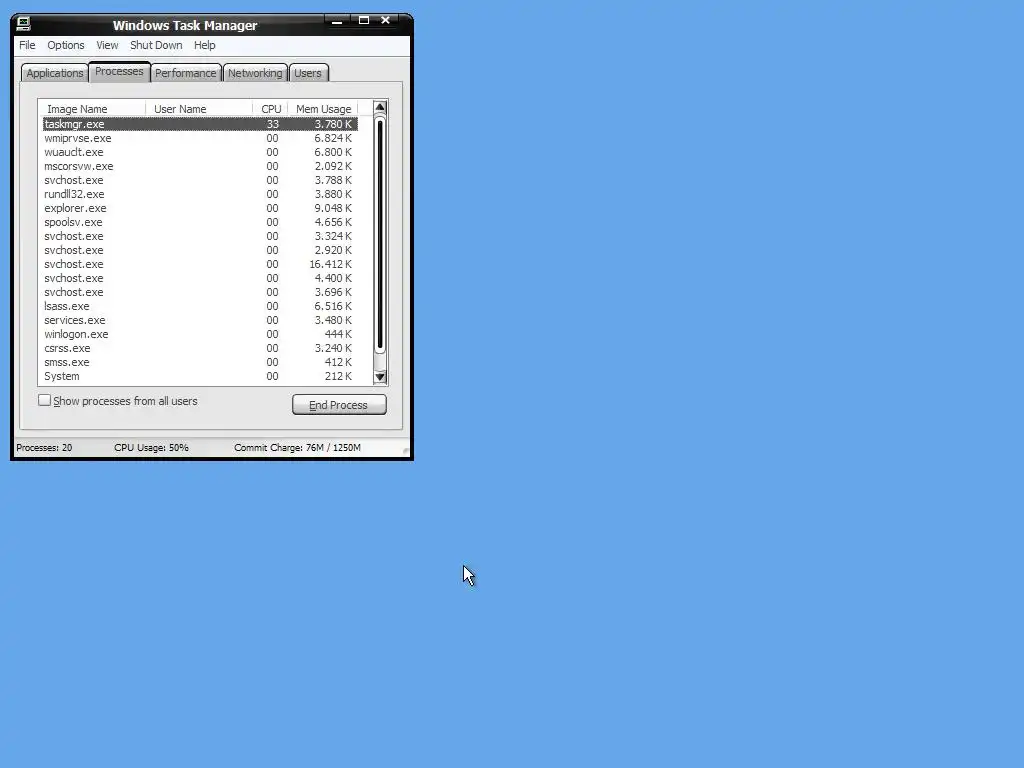The image size is (1024, 768).
Task: Select the smss.exe process
Action: pos(200,362)
